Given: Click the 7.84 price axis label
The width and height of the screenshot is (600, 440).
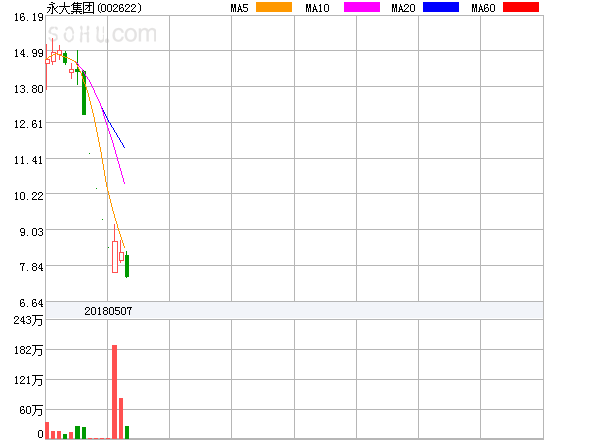Looking at the screenshot, I should [x=31, y=267].
